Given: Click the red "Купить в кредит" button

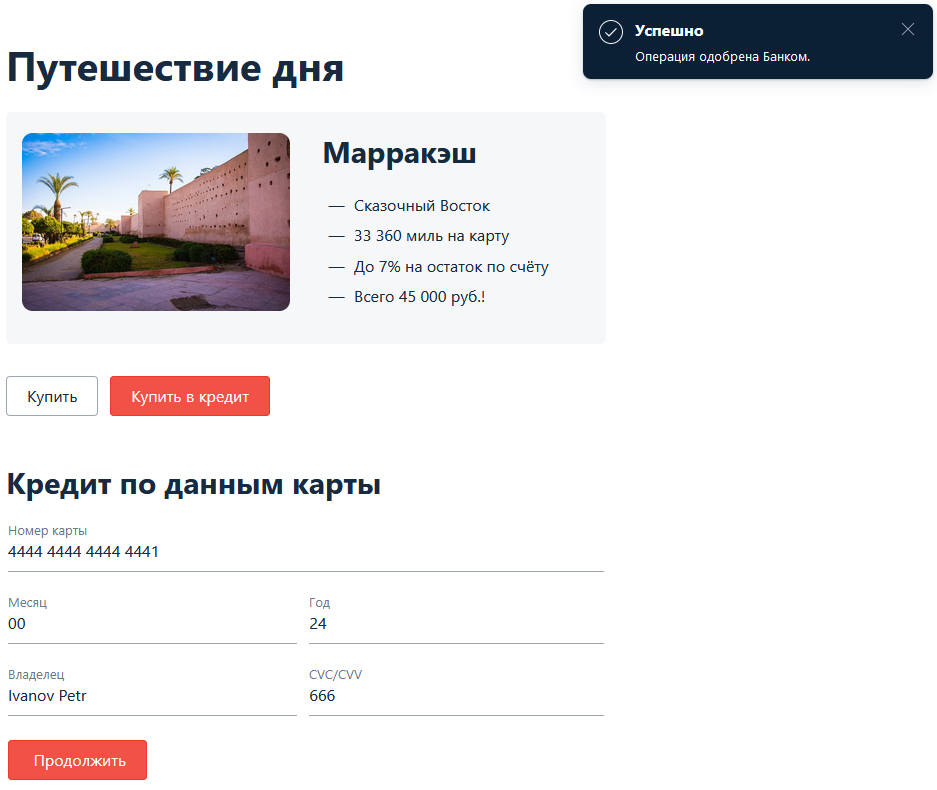Looking at the screenshot, I should tap(189, 396).
